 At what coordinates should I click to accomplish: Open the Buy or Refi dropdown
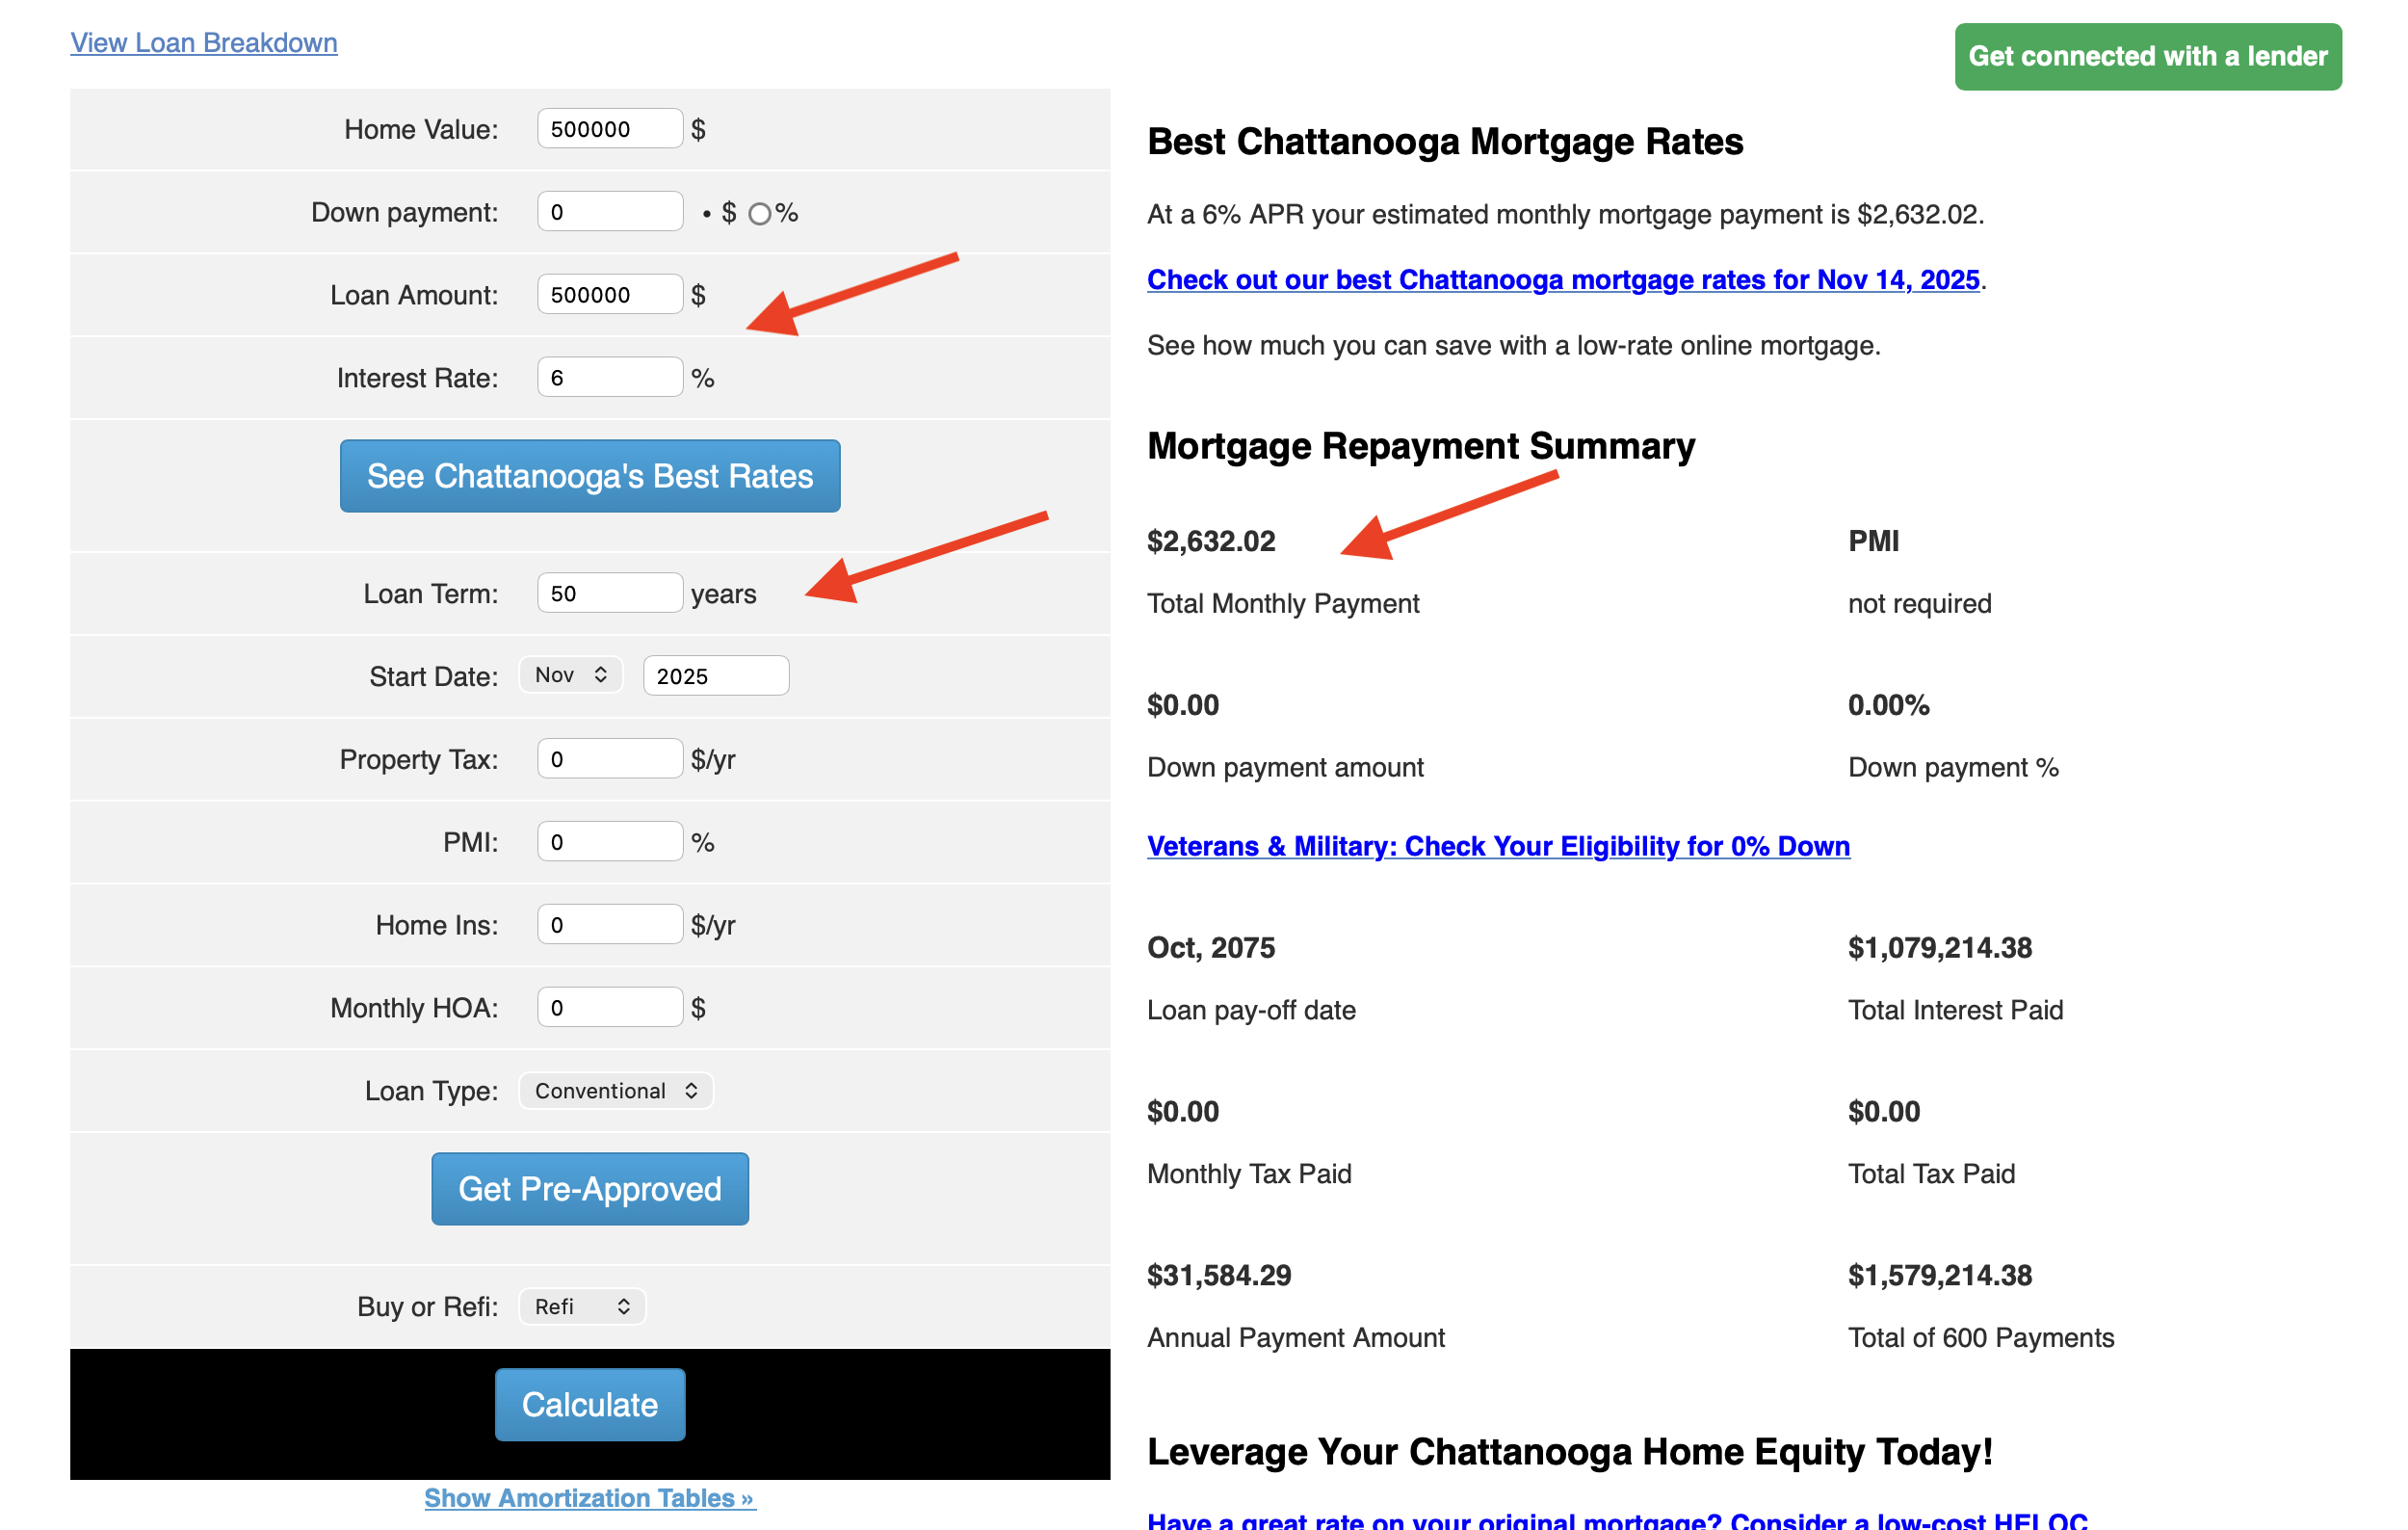click(582, 1307)
